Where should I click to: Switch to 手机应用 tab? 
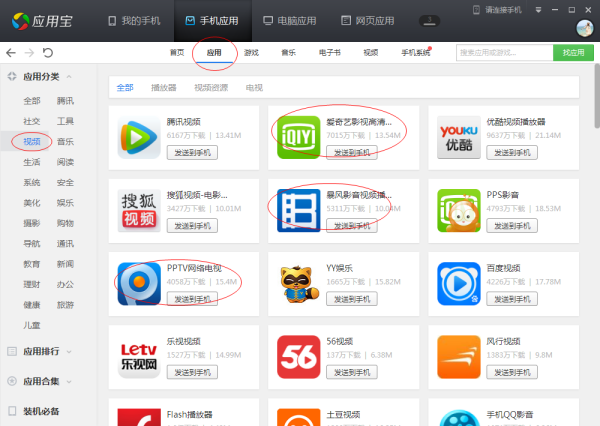coord(212,21)
